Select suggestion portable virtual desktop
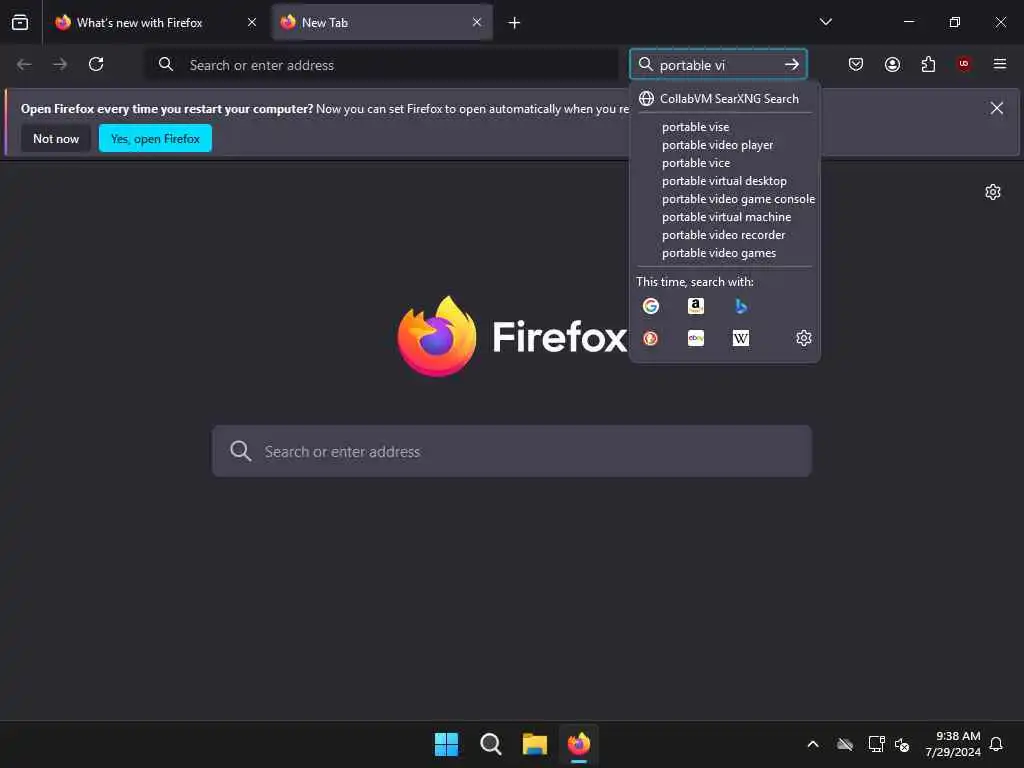 pyautogui.click(x=724, y=181)
